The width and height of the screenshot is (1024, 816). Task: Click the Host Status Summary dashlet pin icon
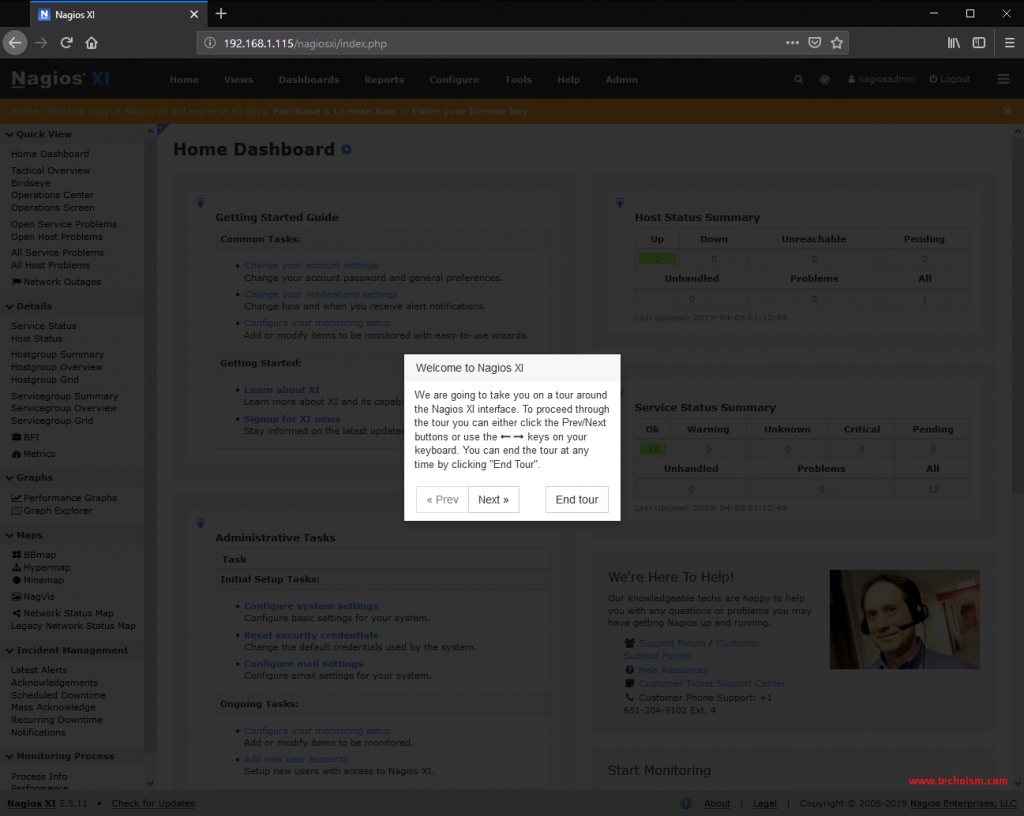(x=620, y=203)
